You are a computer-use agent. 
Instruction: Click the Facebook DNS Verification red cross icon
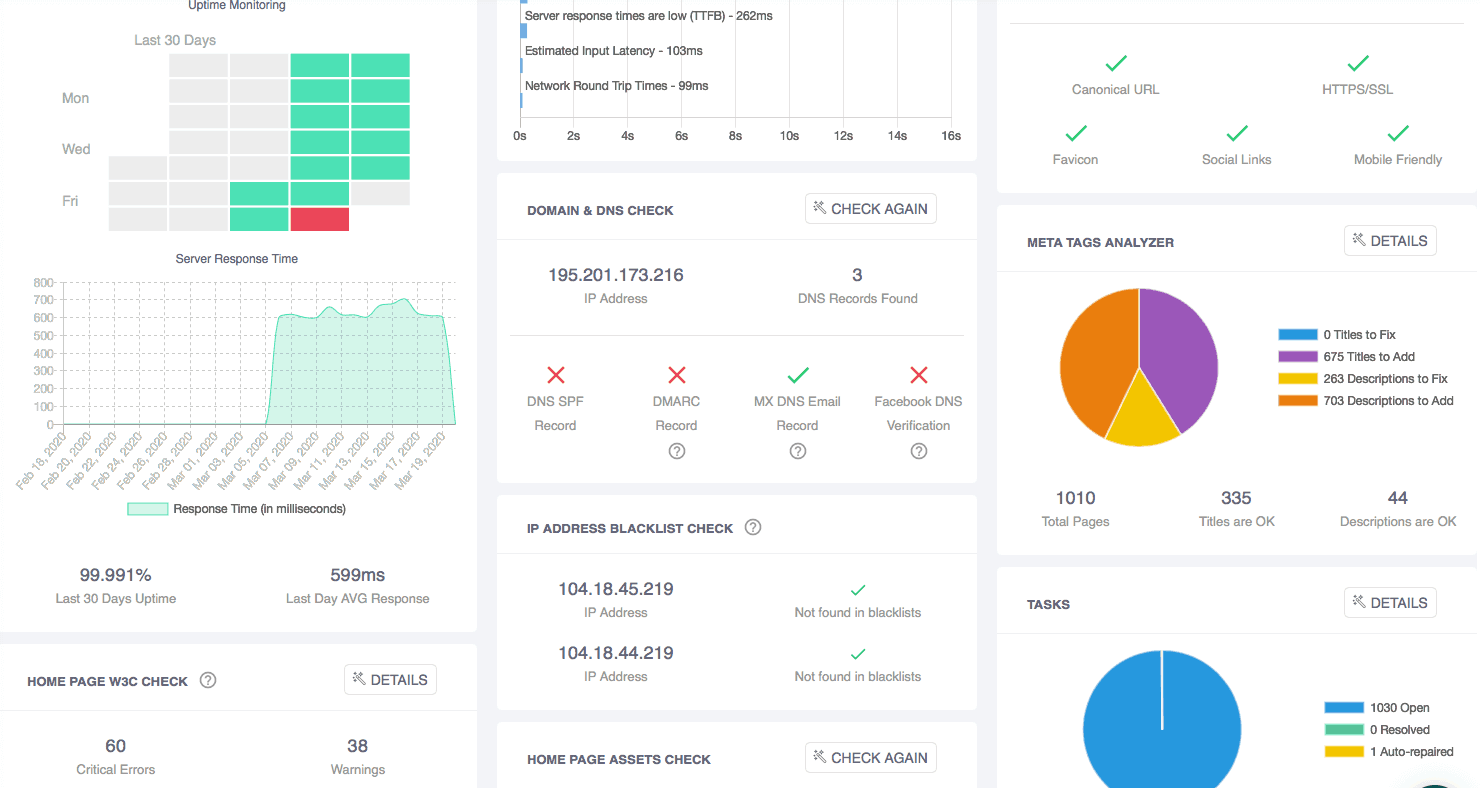919,375
